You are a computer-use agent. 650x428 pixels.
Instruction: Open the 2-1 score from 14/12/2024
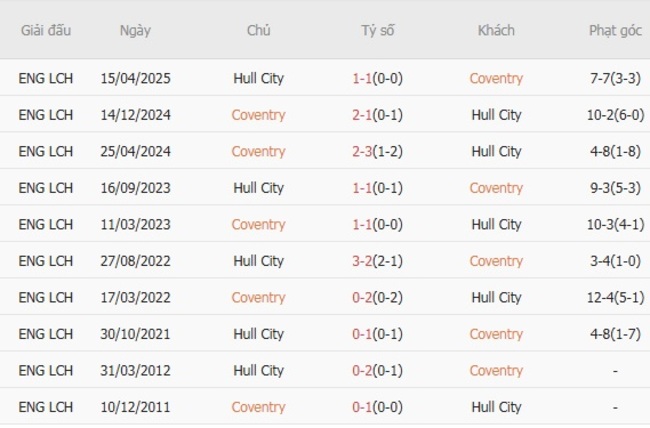click(x=378, y=115)
